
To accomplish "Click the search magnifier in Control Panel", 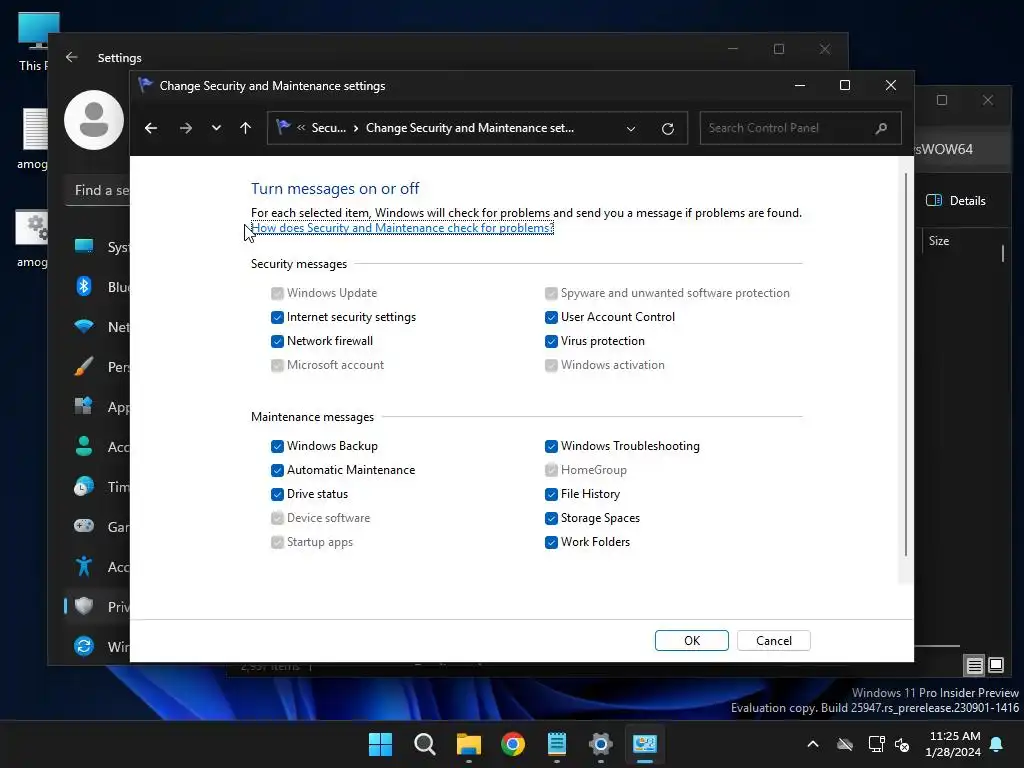I will point(881,128).
